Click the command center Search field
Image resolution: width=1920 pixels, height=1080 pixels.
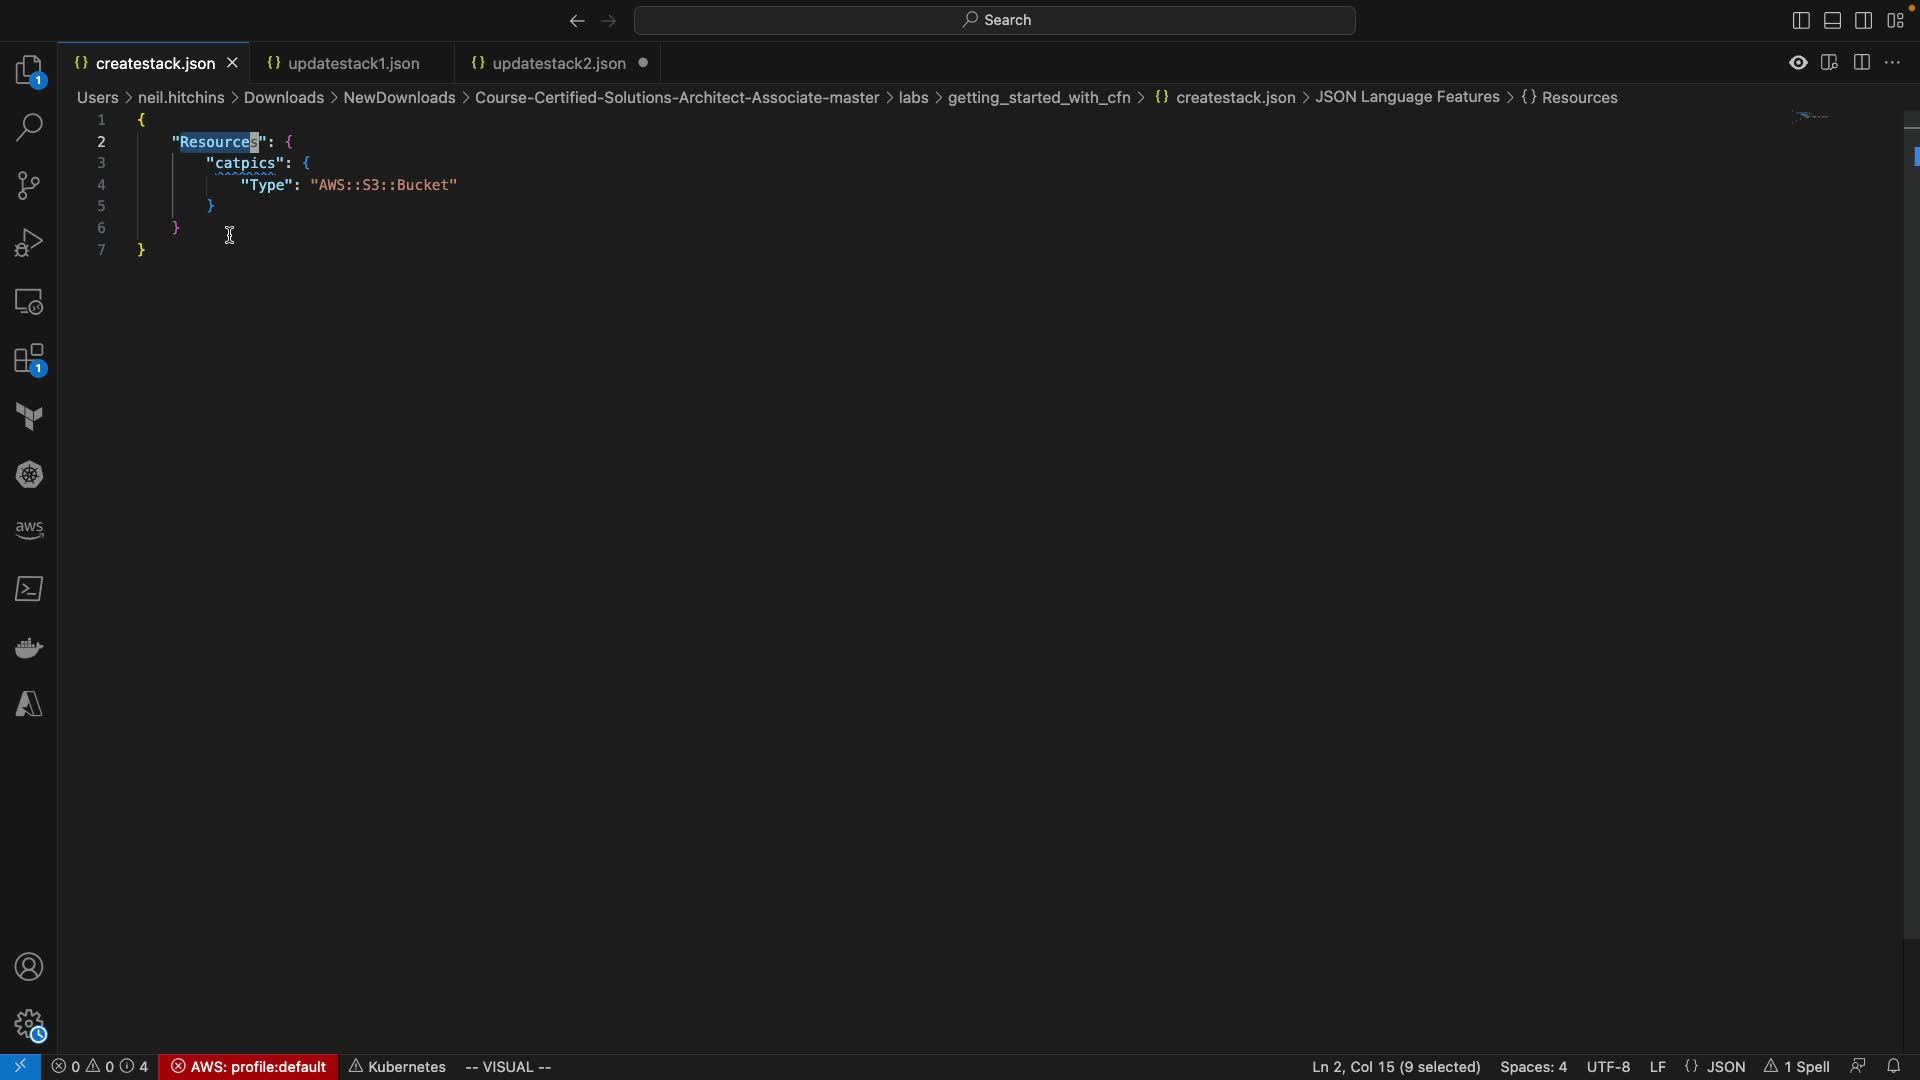(995, 21)
